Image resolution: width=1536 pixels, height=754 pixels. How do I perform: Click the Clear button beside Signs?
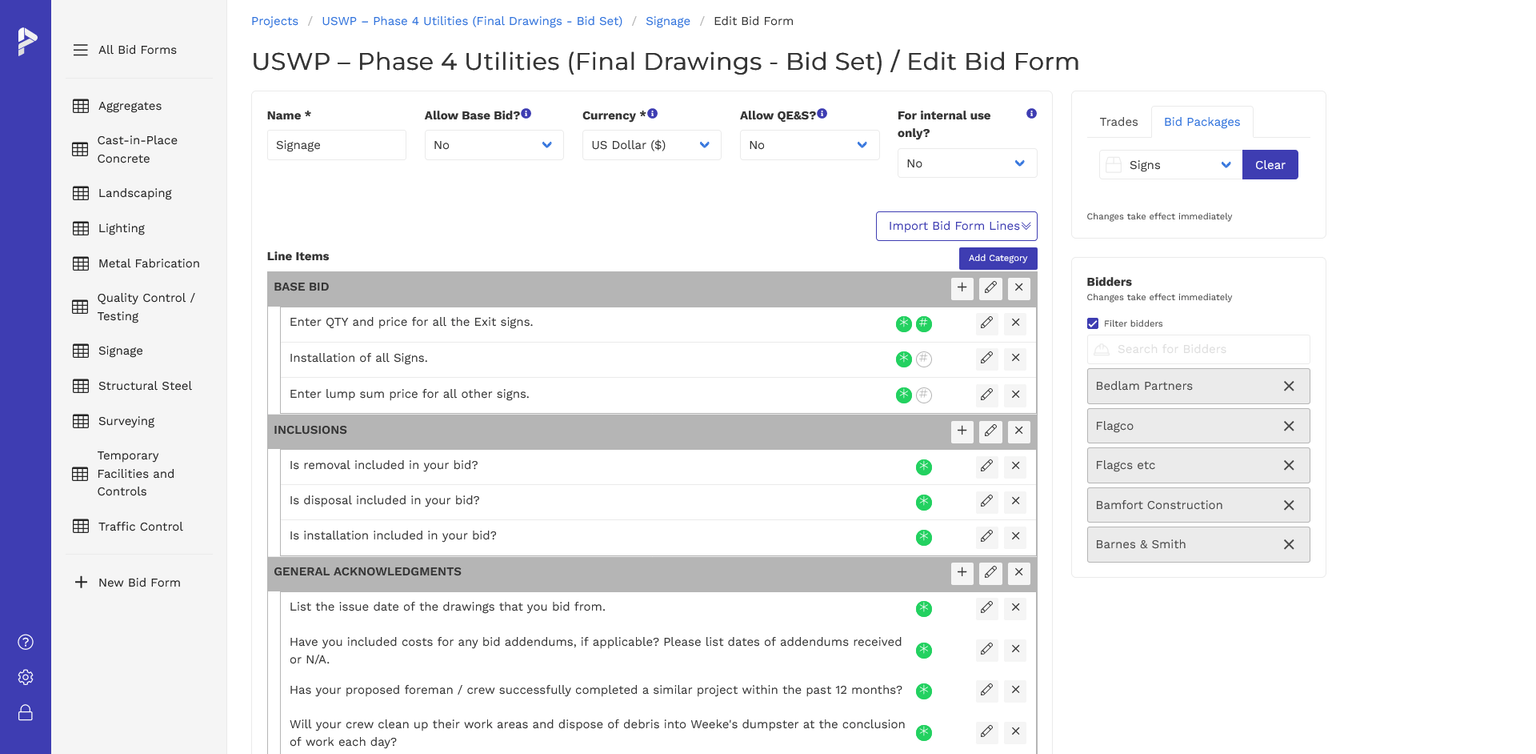pos(1269,165)
